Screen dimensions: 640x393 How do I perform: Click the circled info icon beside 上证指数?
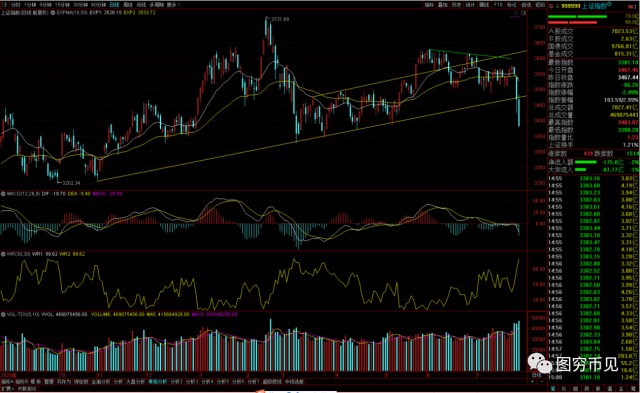coord(610,4)
